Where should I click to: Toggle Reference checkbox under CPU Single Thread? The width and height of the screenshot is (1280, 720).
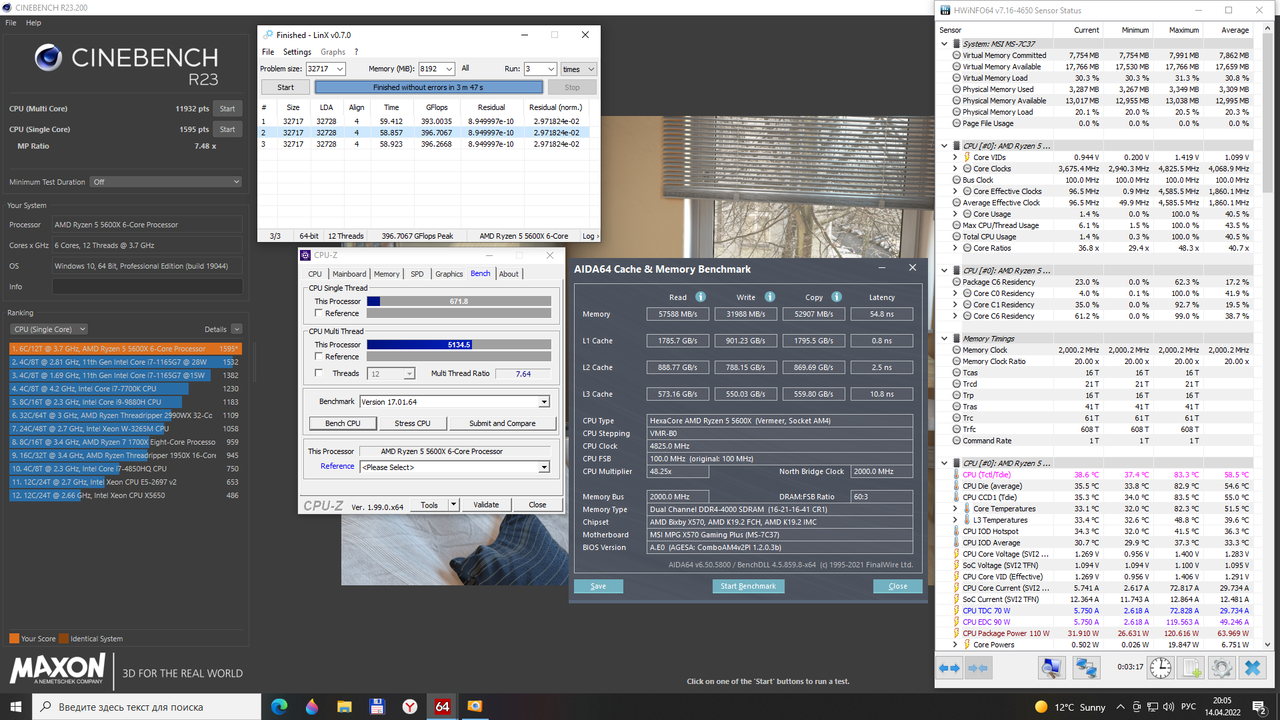319,313
